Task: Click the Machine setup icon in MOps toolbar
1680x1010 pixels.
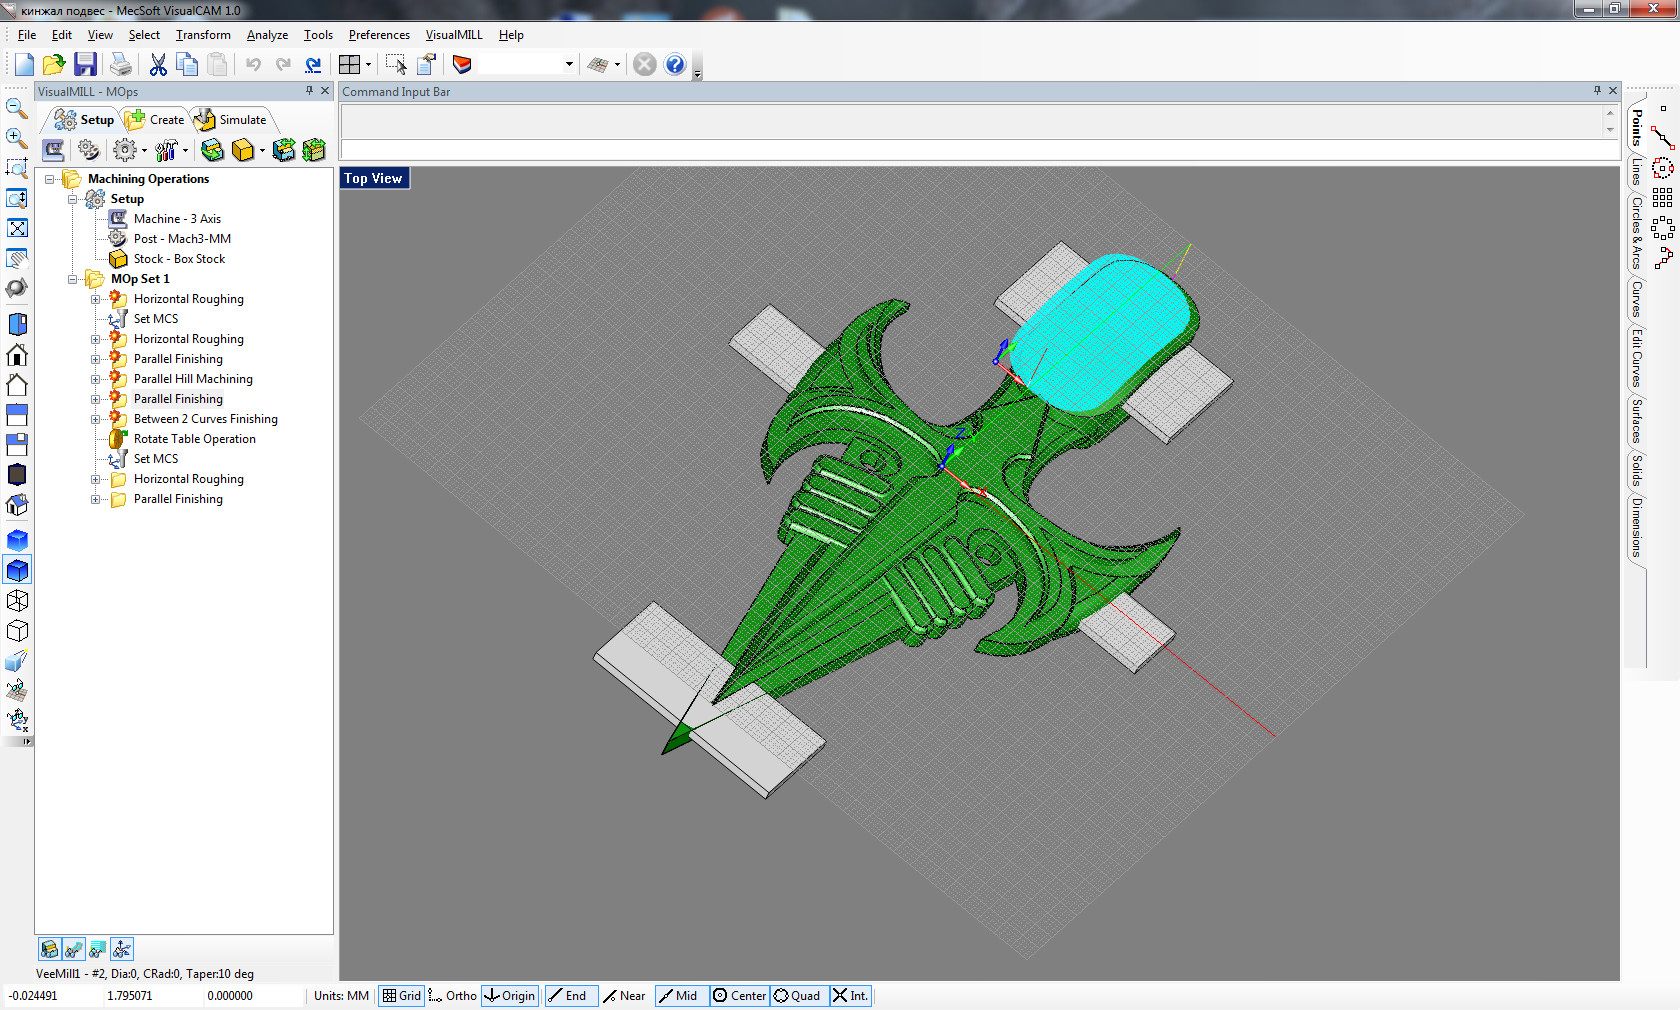Action: (54, 150)
